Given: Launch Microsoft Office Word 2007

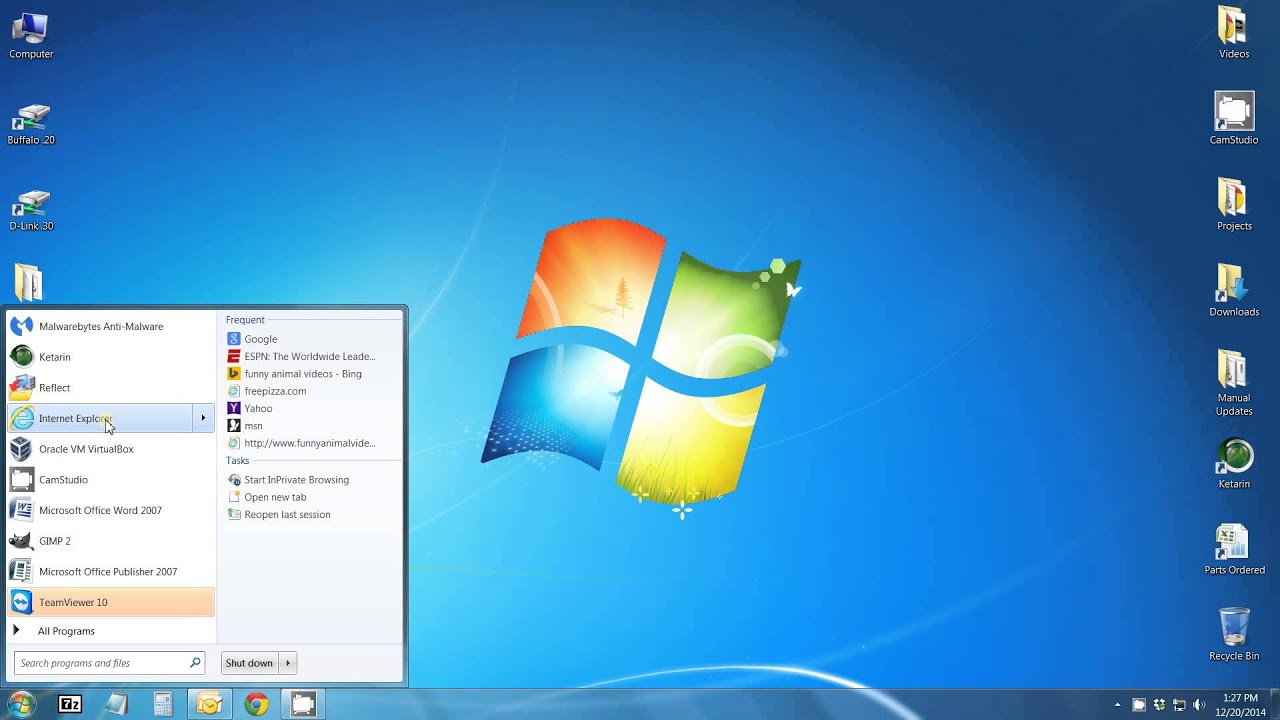Looking at the screenshot, I should pos(111,510).
